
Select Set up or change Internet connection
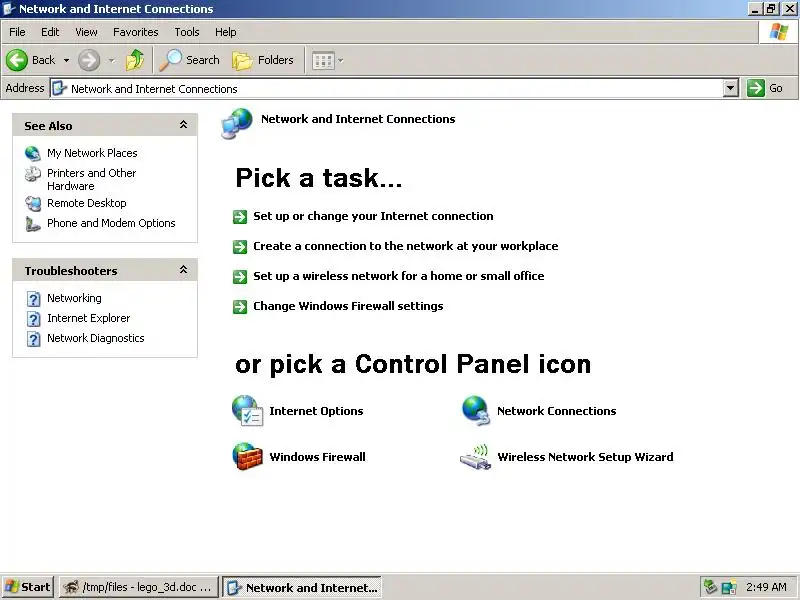point(373,216)
